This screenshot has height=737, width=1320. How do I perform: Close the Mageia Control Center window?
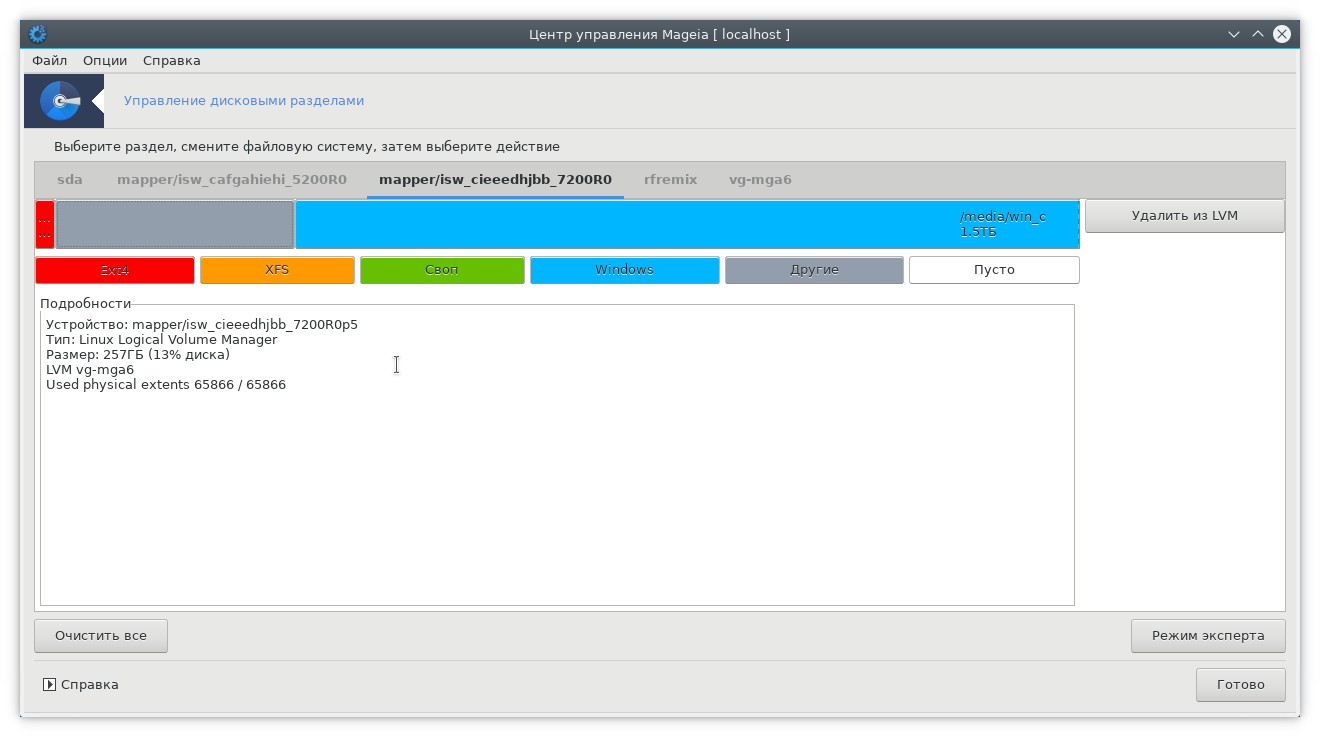coord(1281,34)
